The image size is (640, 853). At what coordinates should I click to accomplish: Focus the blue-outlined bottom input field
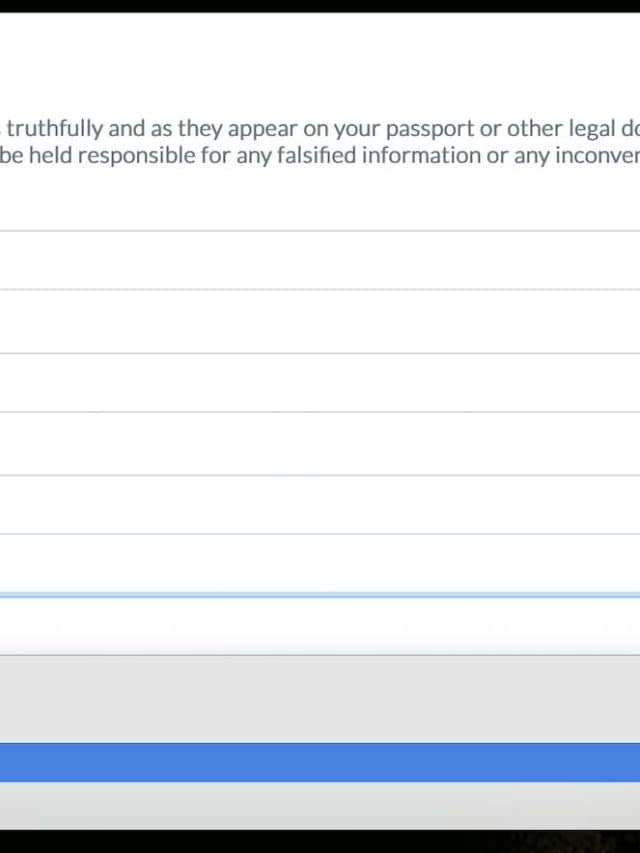point(320,625)
